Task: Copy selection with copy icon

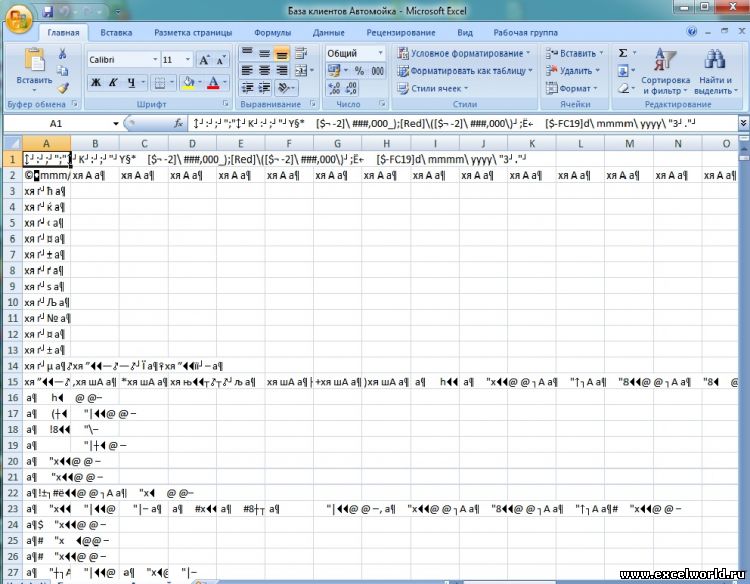Action: (63, 71)
